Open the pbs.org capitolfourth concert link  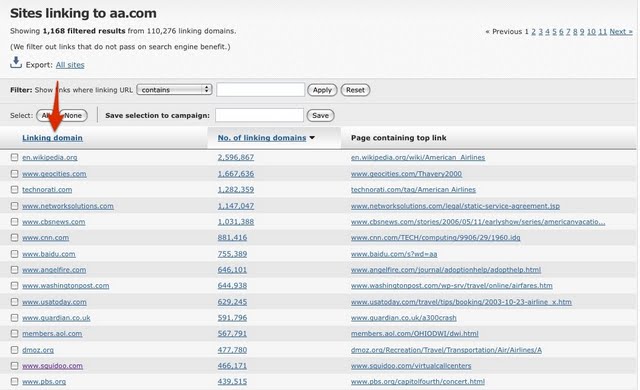click(x=418, y=382)
